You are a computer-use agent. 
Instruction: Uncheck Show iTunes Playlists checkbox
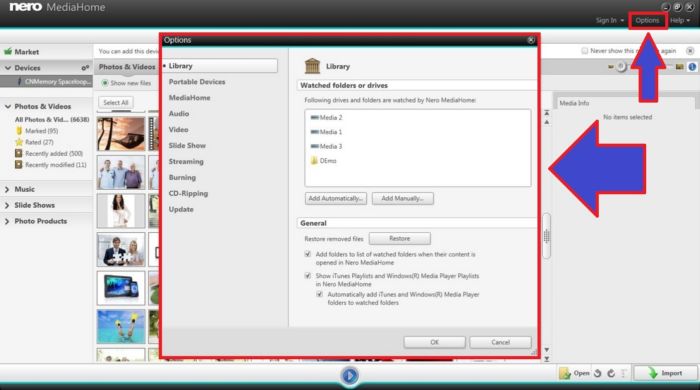(x=308, y=276)
